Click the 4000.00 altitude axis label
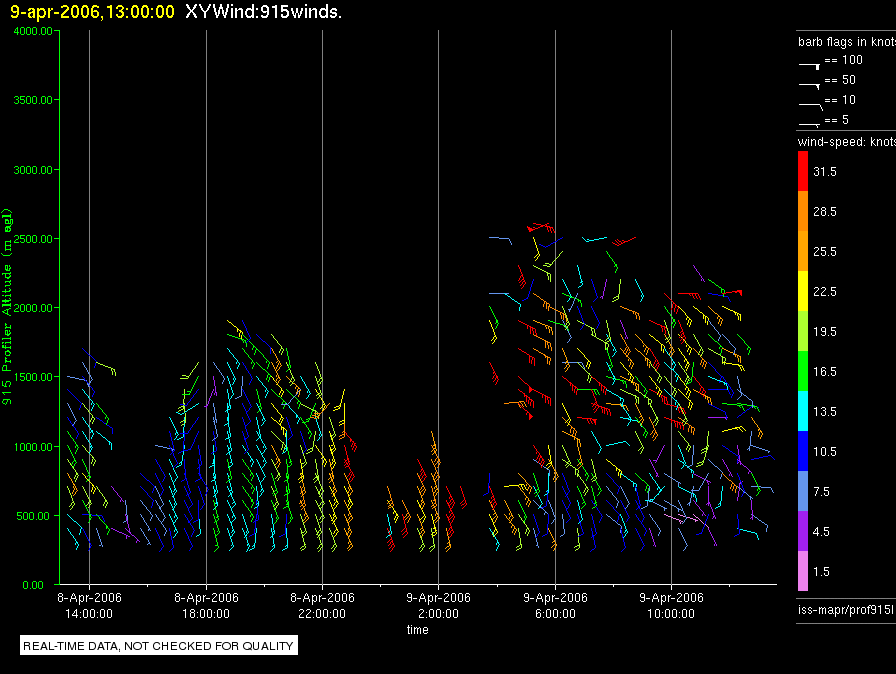 click(x=33, y=31)
